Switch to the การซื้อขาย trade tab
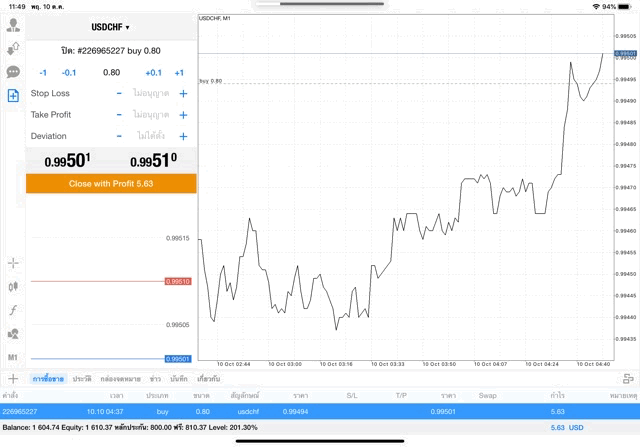 click(x=48, y=379)
